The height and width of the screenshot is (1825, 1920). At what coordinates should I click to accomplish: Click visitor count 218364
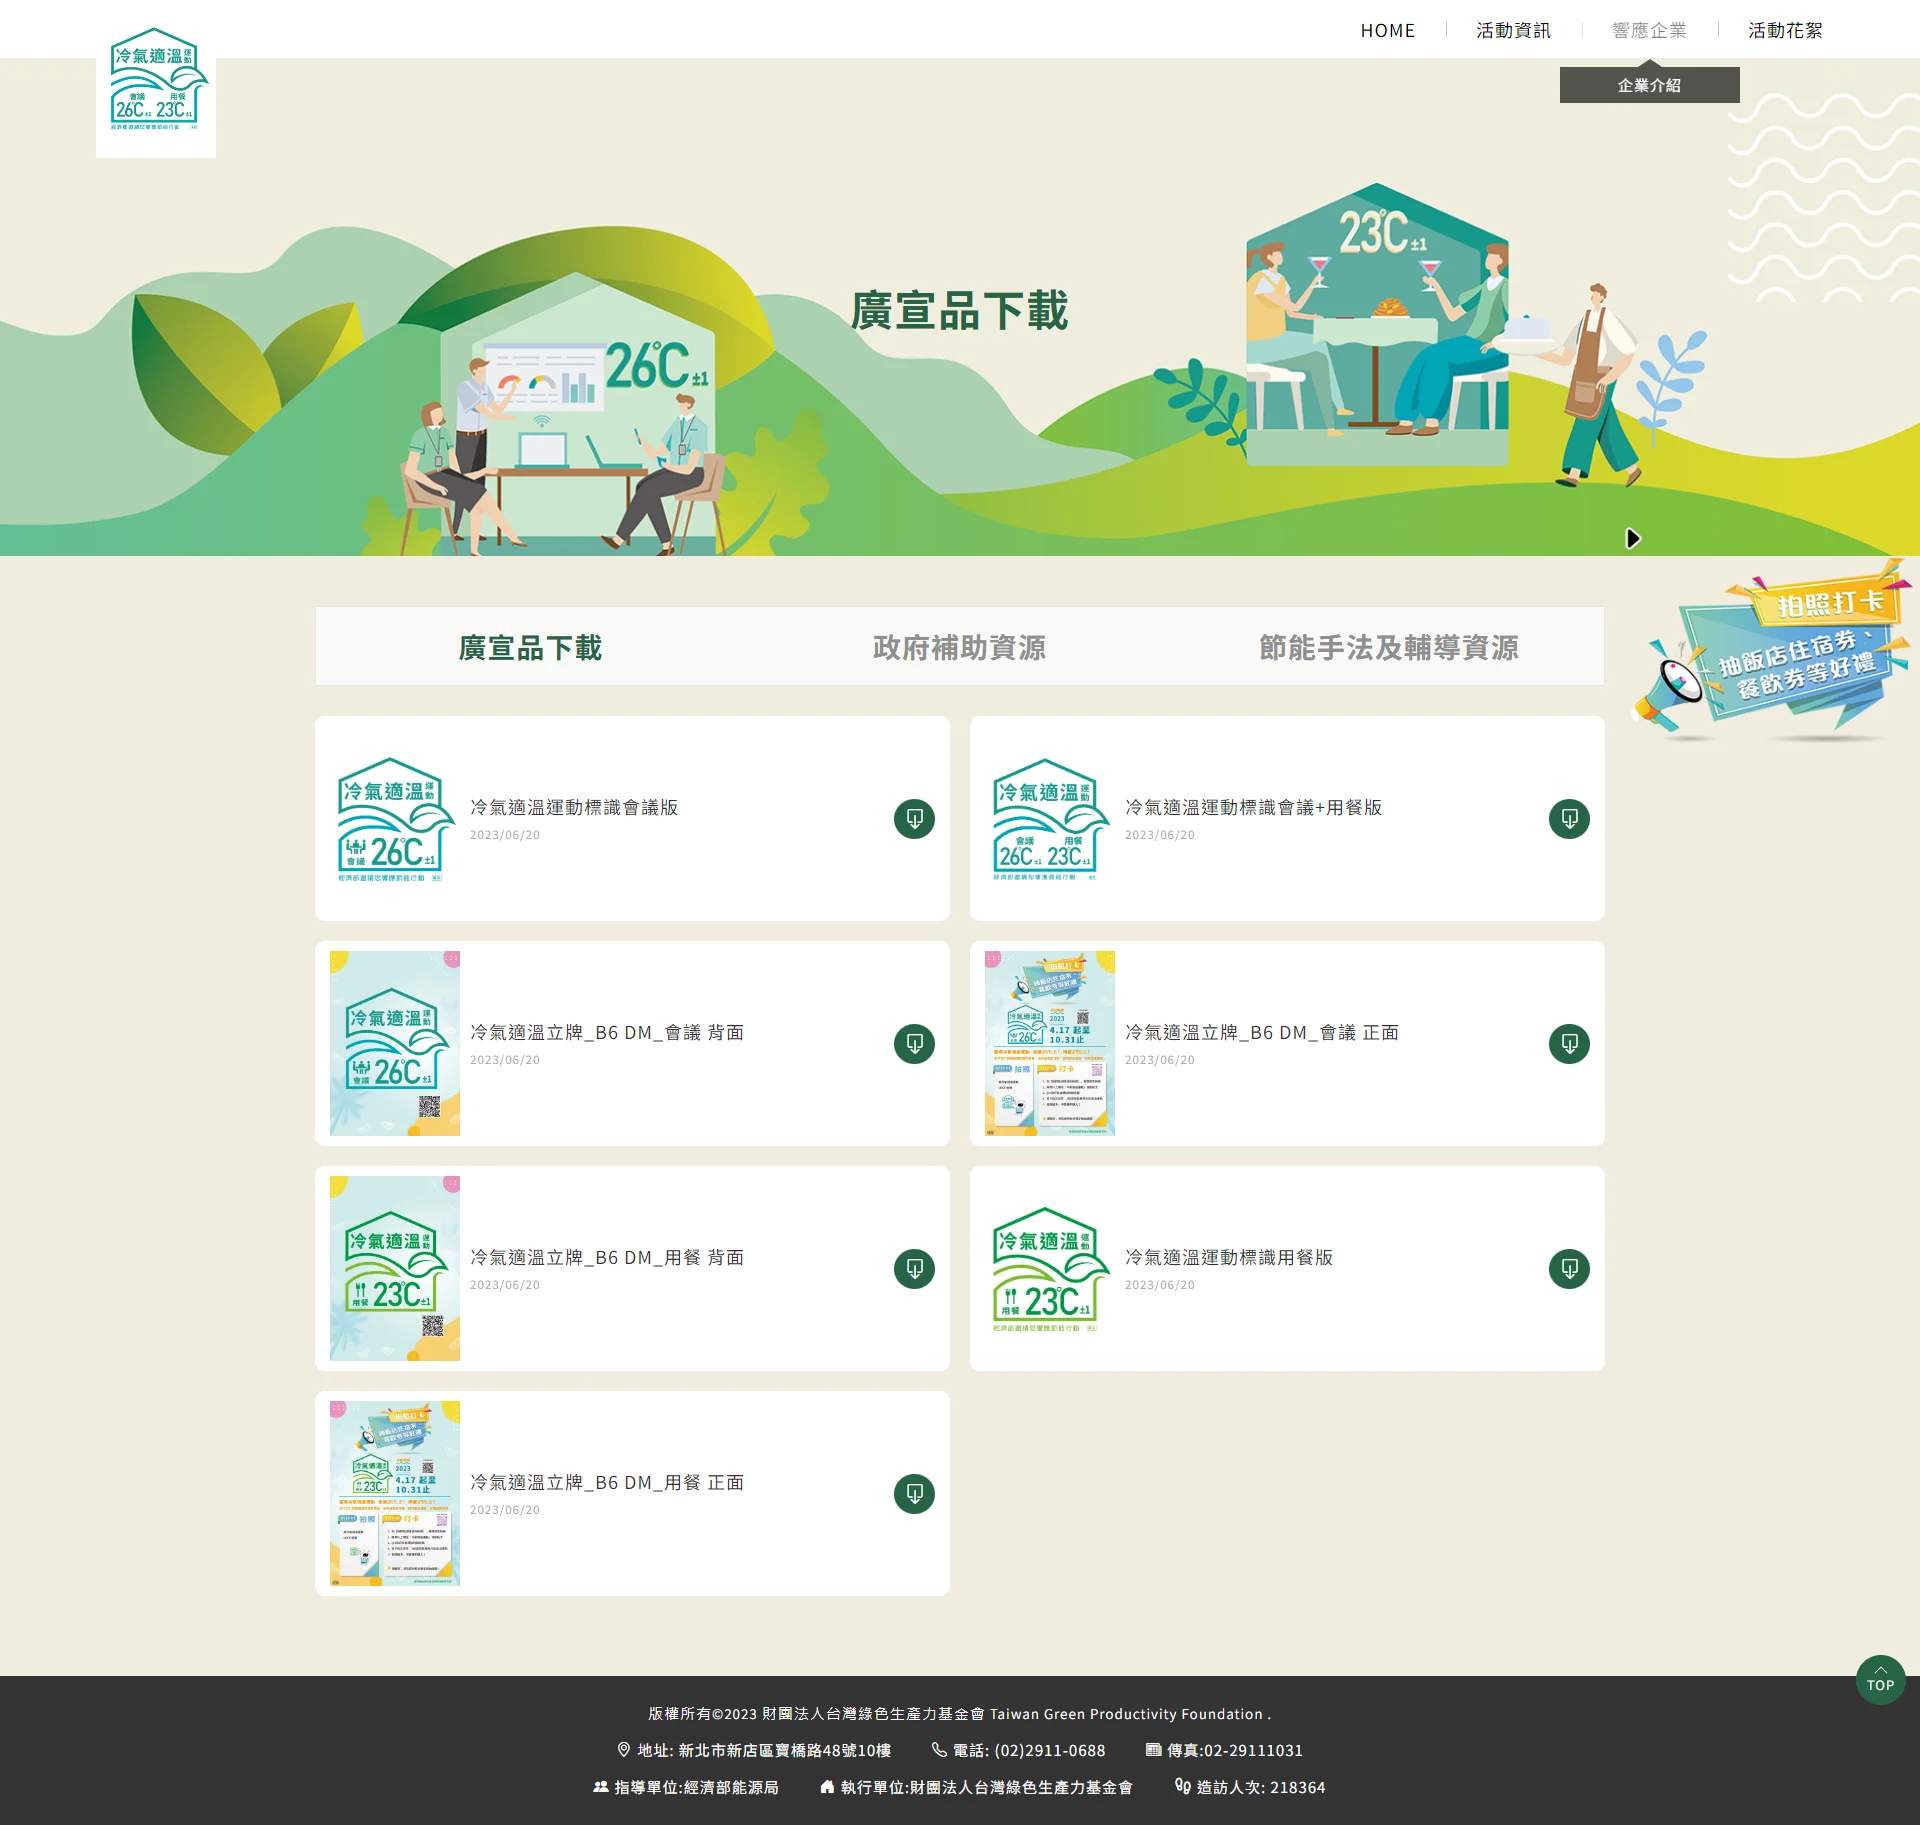pyautogui.click(x=1298, y=1788)
